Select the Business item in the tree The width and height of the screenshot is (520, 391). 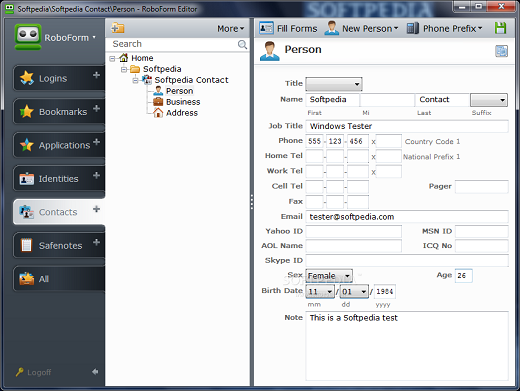point(183,102)
